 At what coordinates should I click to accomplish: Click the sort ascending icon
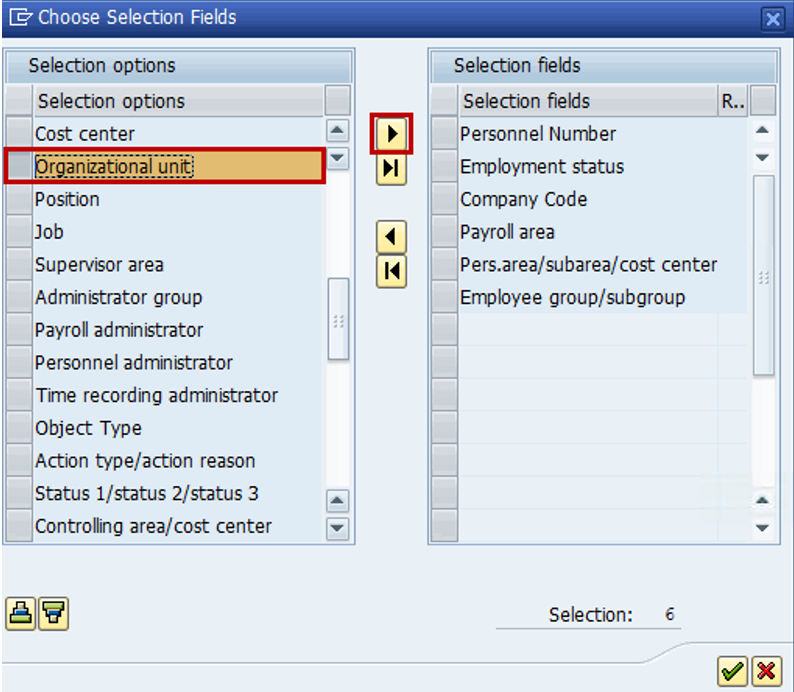(x=20, y=614)
